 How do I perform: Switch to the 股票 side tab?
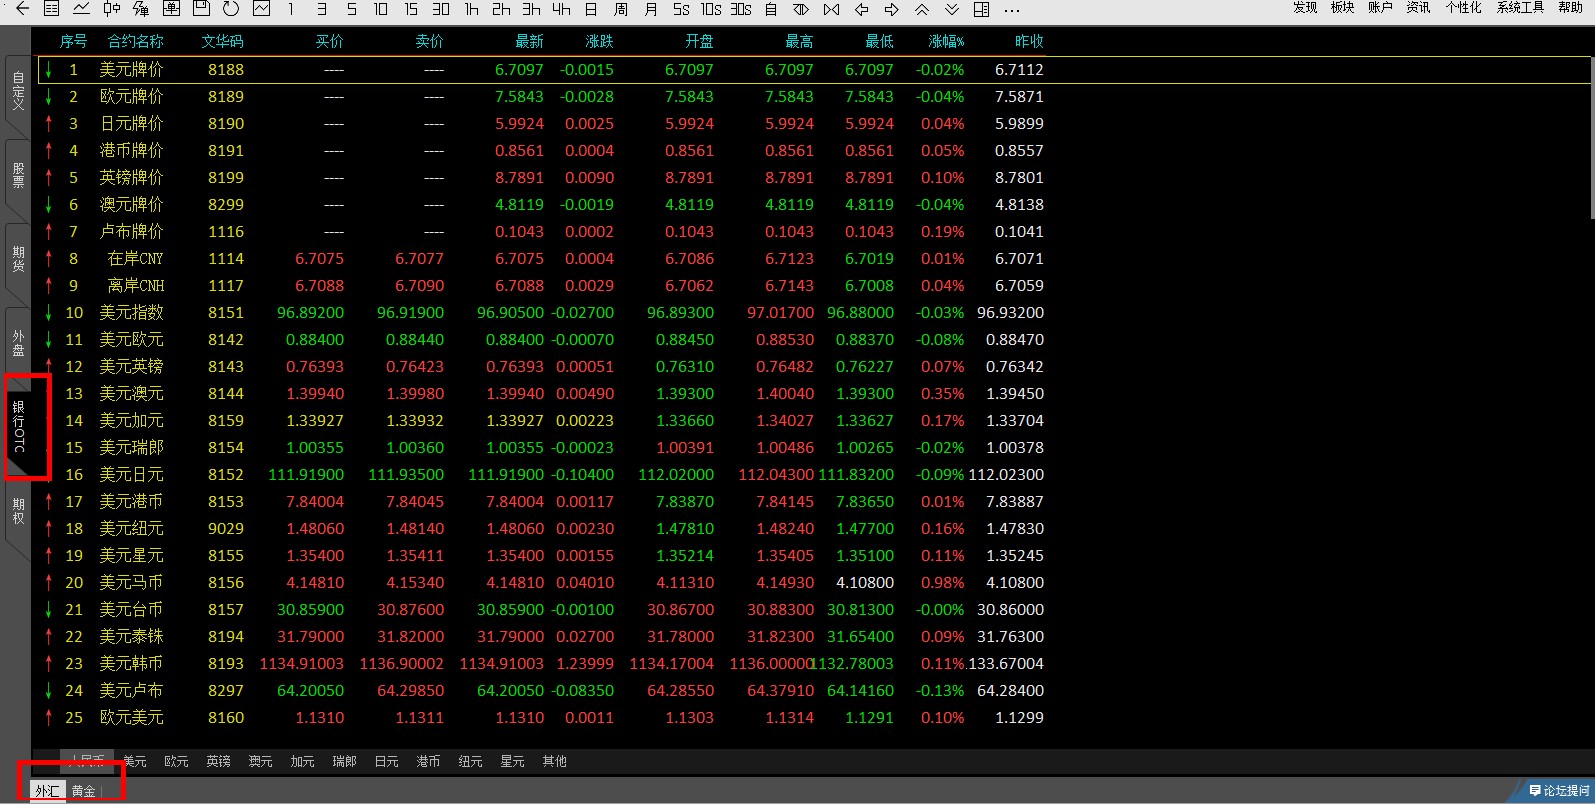click(18, 176)
